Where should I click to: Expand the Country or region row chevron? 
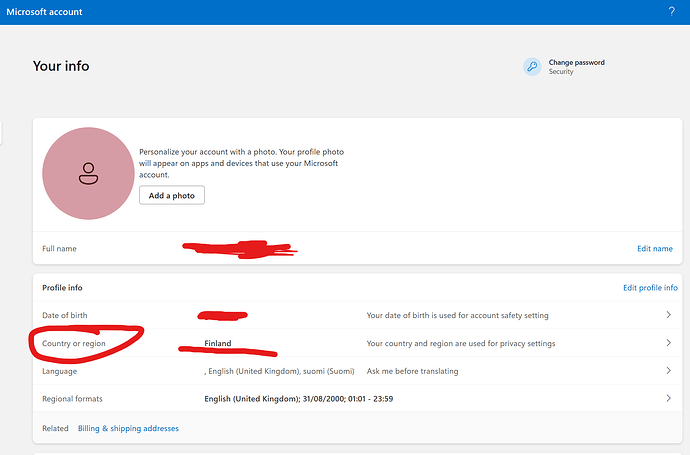tap(668, 342)
